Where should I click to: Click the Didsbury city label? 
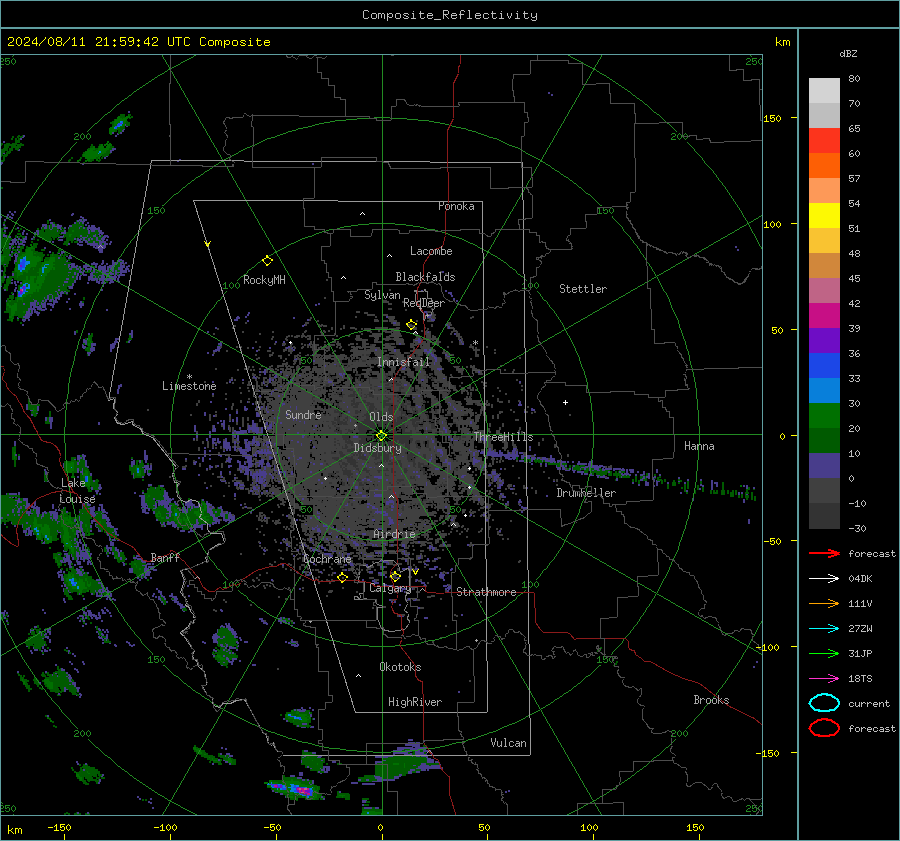pos(378,448)
